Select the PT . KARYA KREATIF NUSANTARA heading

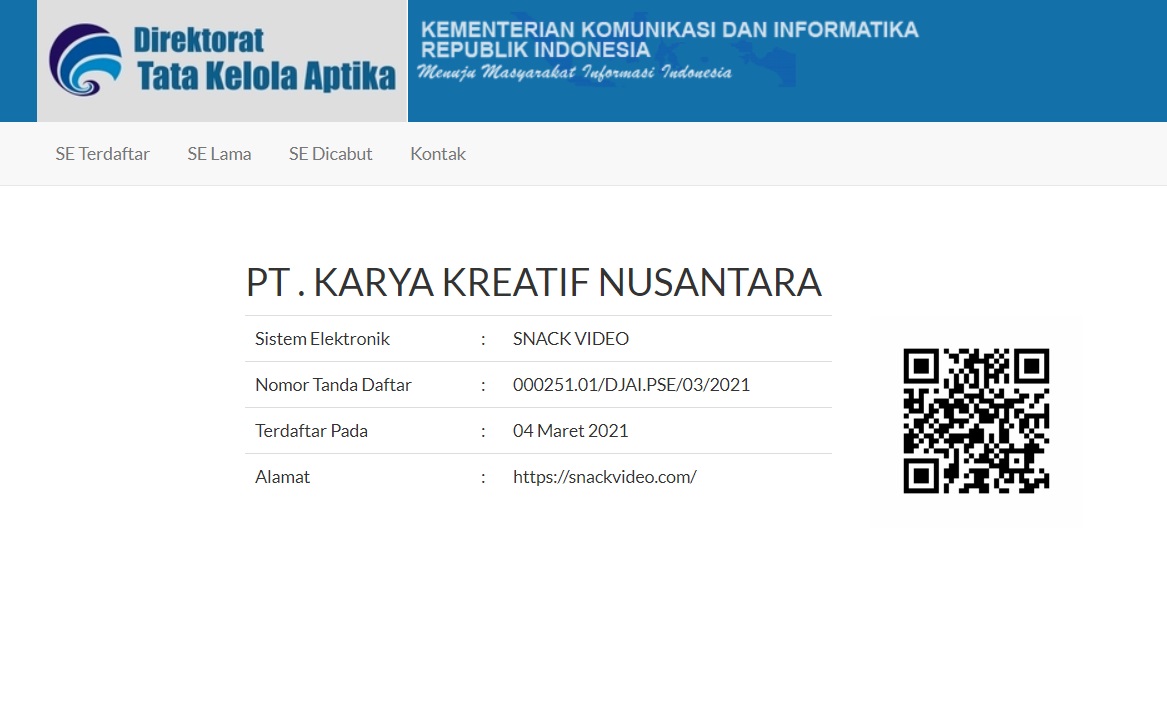pos(534,283)
